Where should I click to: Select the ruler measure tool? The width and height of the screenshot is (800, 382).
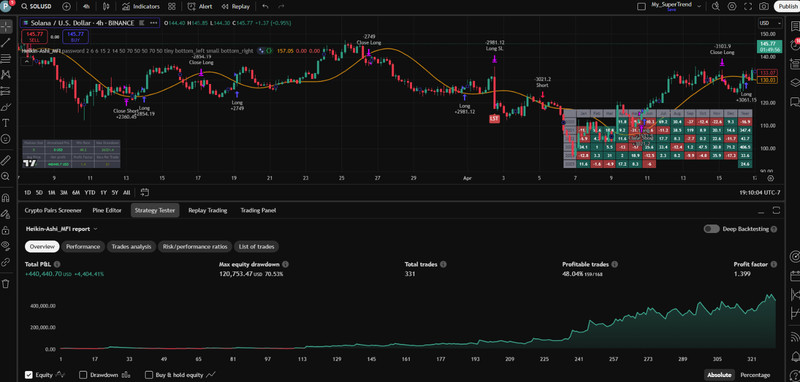click(6, 160)
